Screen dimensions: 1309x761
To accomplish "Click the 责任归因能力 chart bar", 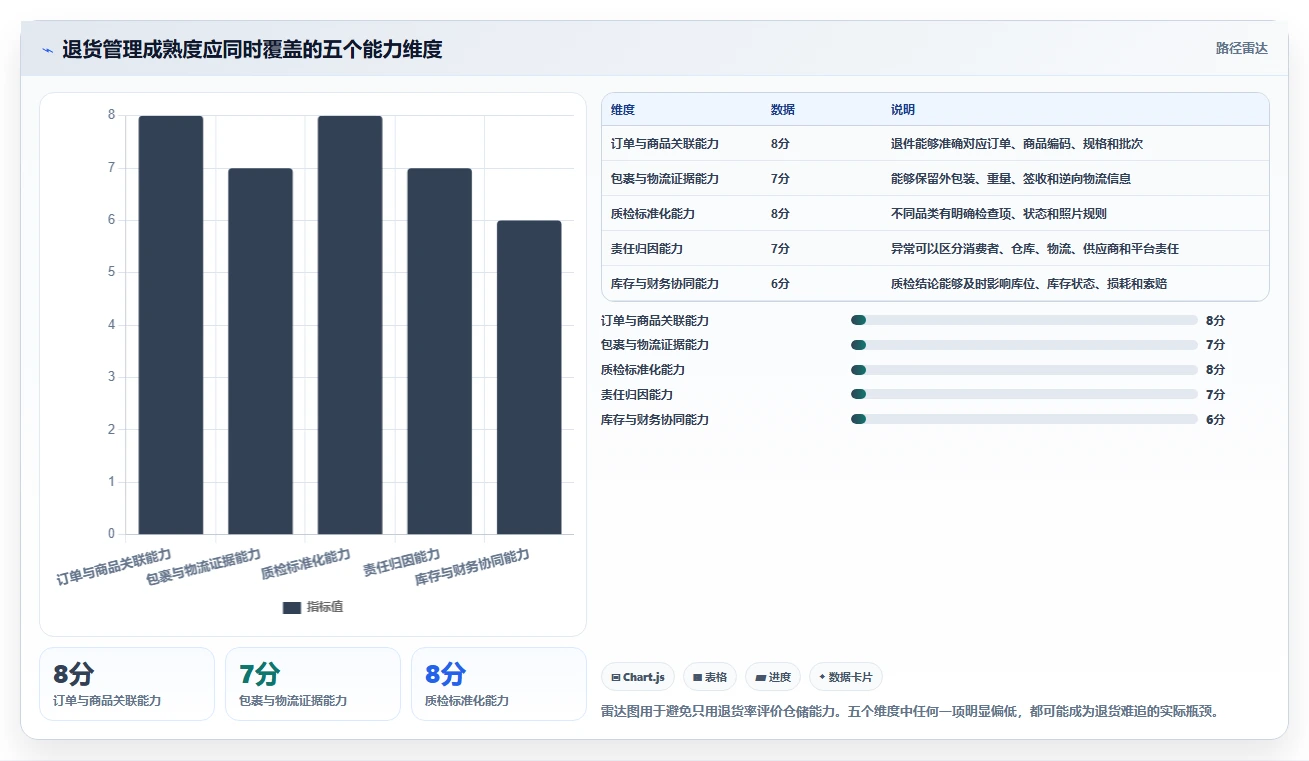I will (x=439, y=351).
